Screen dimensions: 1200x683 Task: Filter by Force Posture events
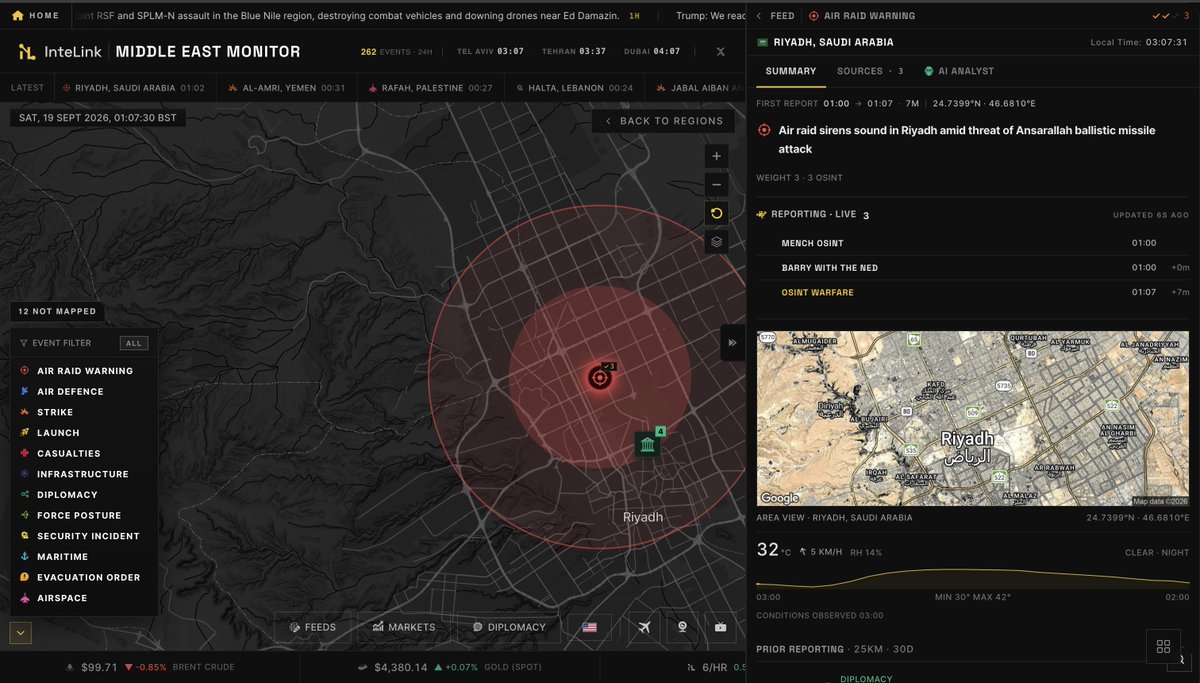(x=70, y=516)
